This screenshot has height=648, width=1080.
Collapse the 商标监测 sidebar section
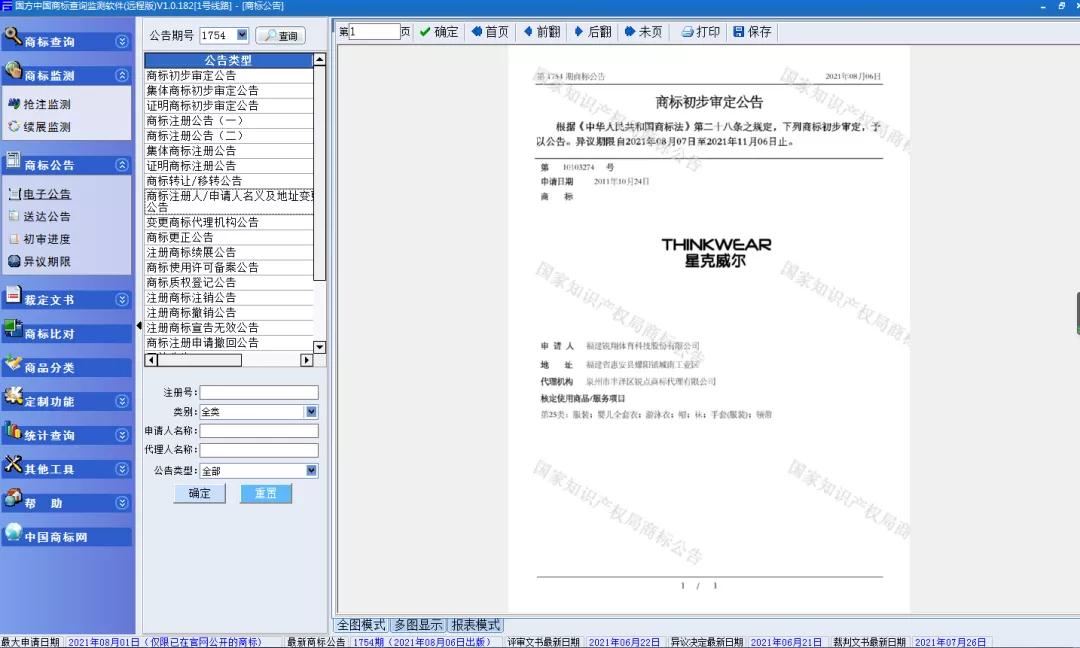pos(122,75)
